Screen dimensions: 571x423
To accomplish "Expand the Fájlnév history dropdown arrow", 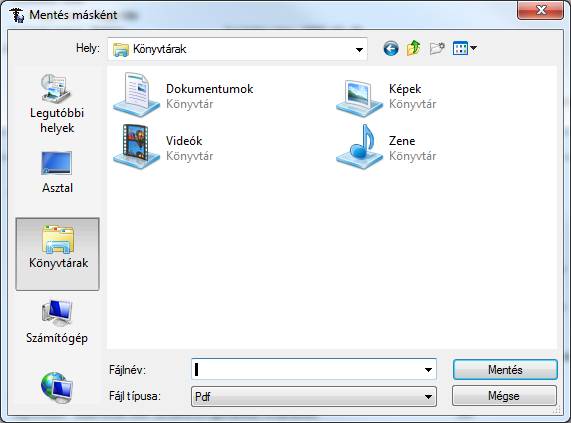I will point(428,370).
